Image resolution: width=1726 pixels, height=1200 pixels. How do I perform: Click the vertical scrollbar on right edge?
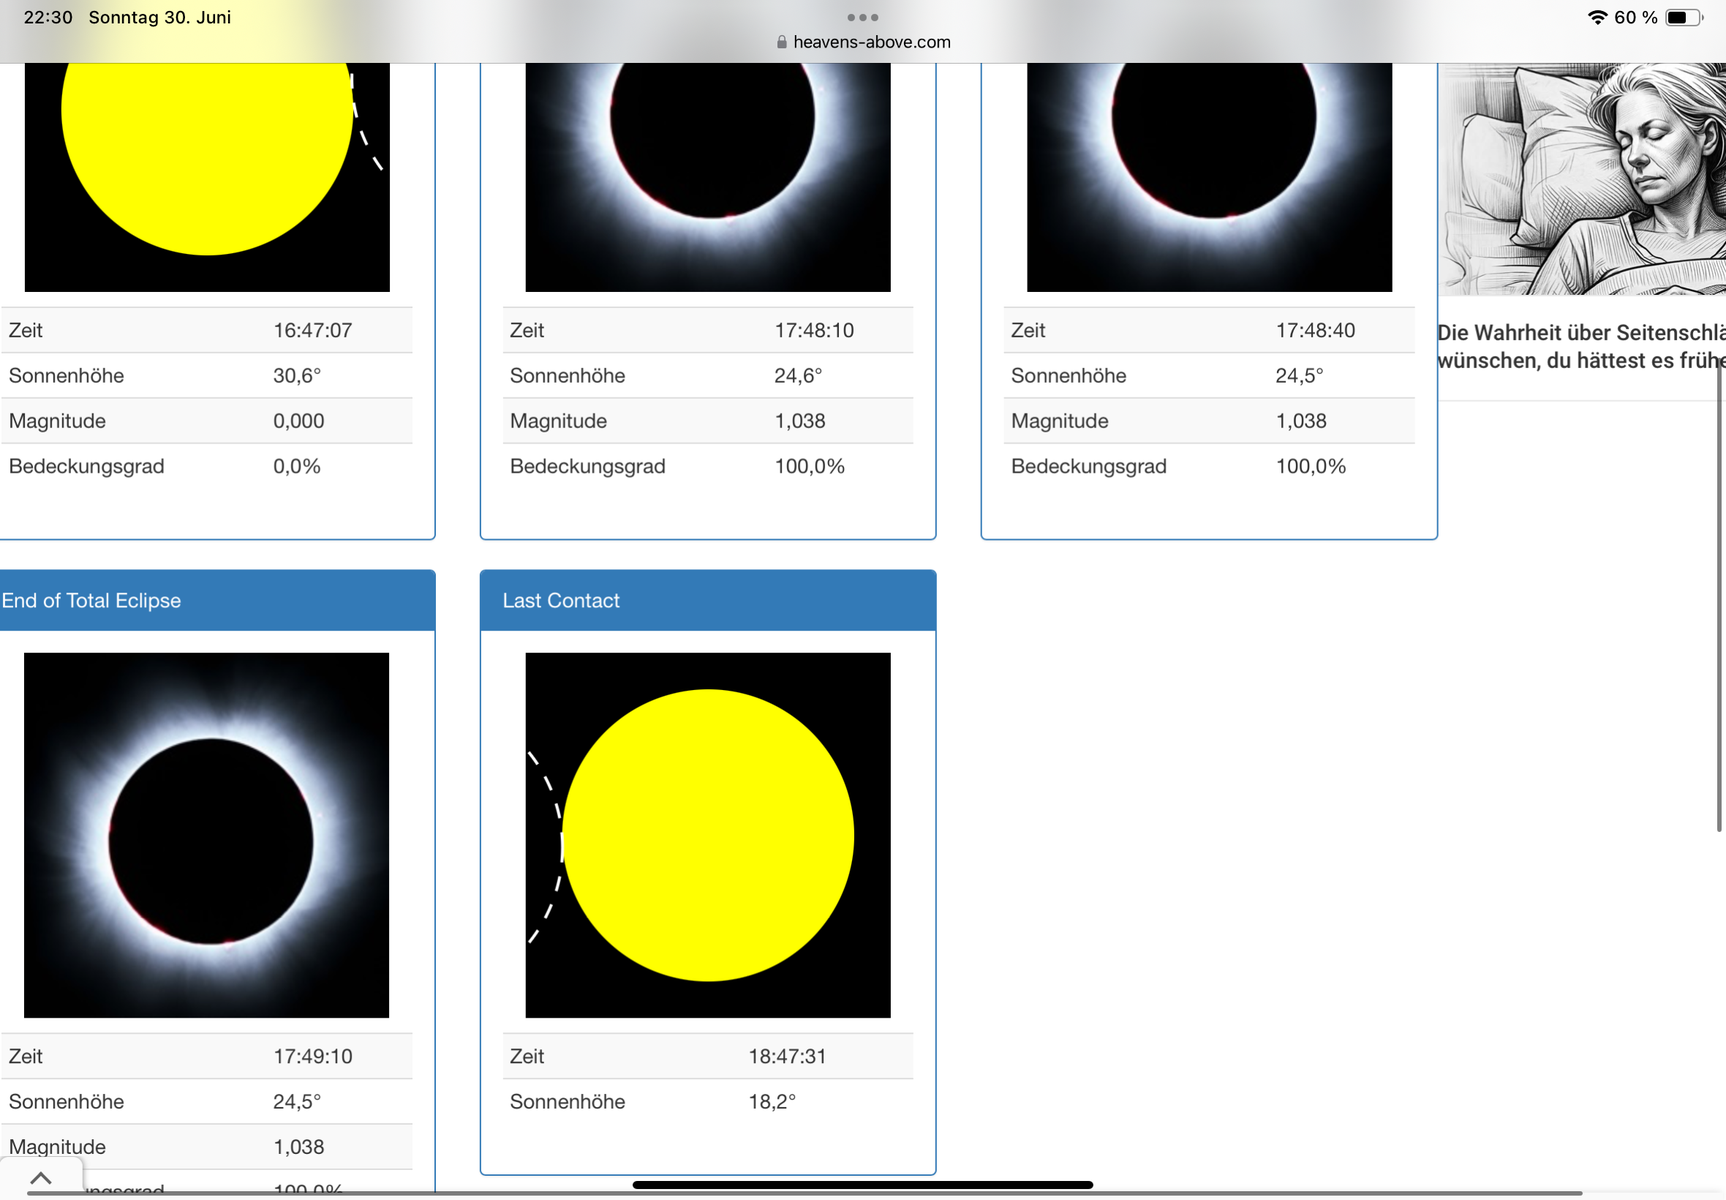(1719, 600)
